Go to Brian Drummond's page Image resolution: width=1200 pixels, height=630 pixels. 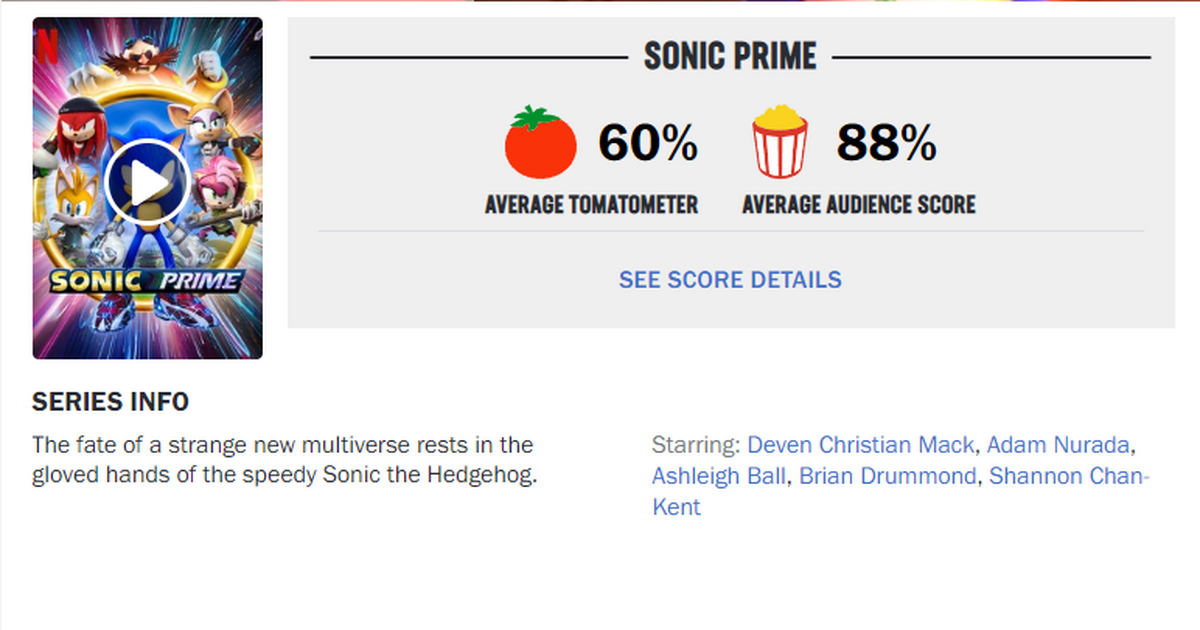pos(887,476)
